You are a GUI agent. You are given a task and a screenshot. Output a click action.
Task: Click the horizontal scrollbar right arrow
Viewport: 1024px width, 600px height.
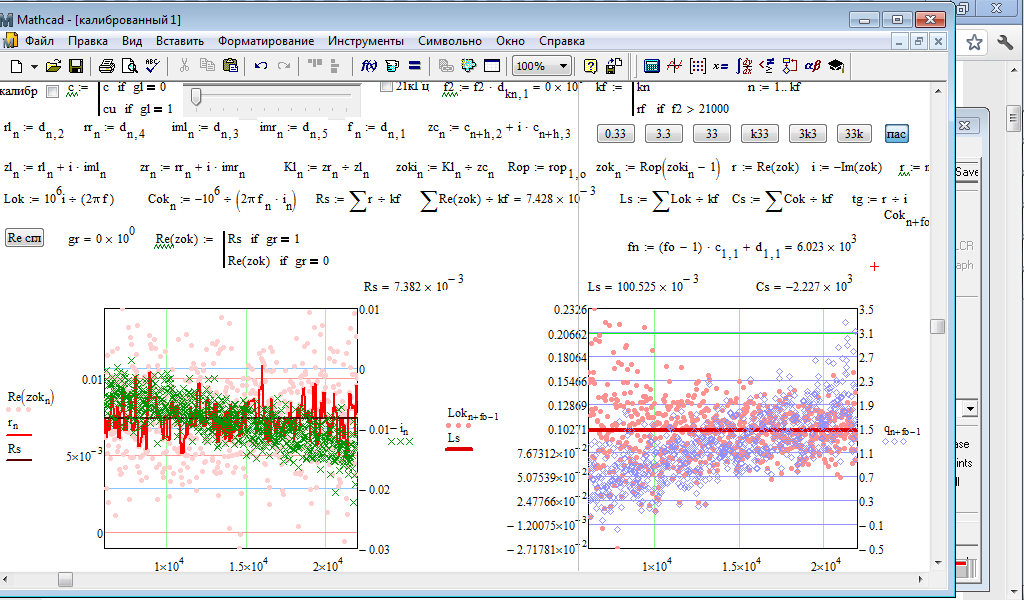click(x=921, y=579)
